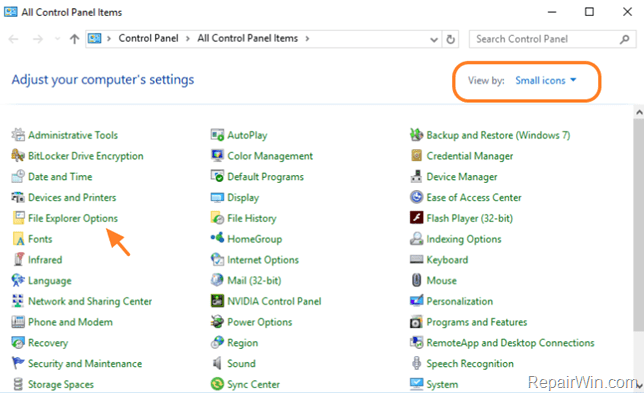Open the NVIDIA Control Panel icon
The image size is (644, 393).
point(217,301)
